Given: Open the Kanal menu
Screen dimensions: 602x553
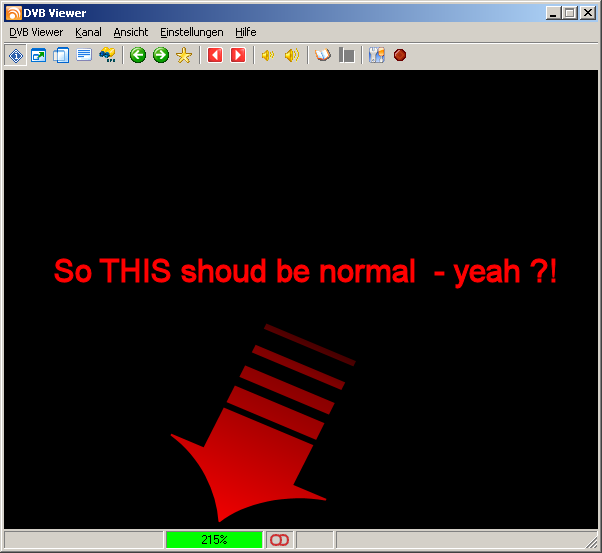Looking at the screenshot, I should [x=88, y=32].
